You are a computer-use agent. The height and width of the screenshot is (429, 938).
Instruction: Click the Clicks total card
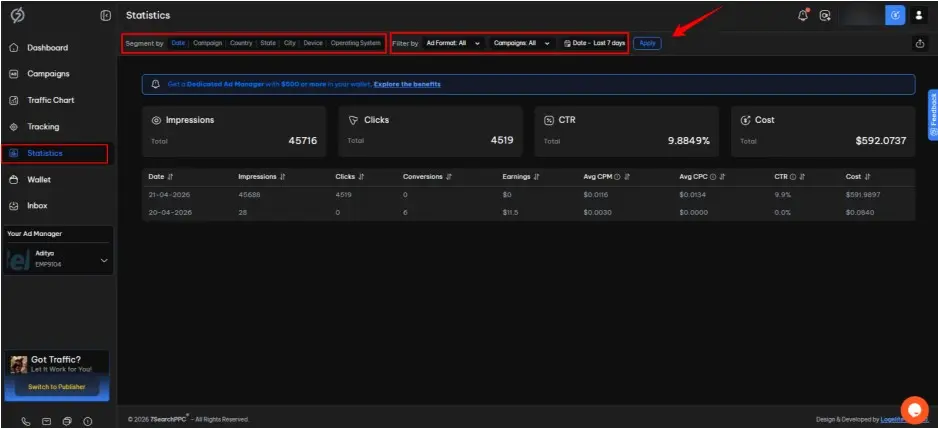tap(430, 132)
